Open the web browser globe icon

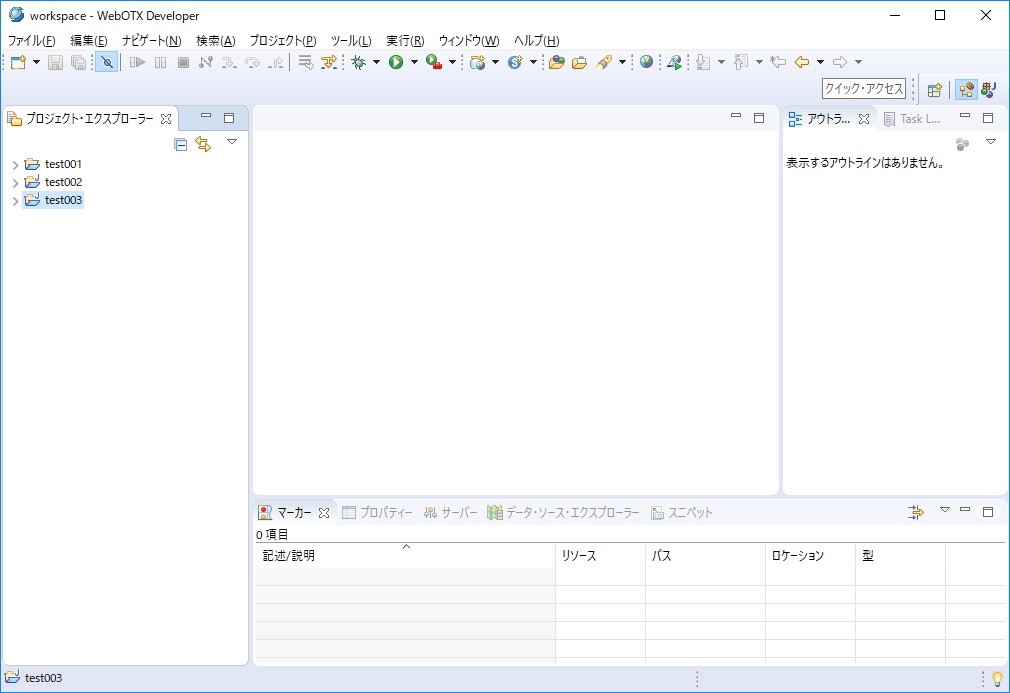click(647, 62)
